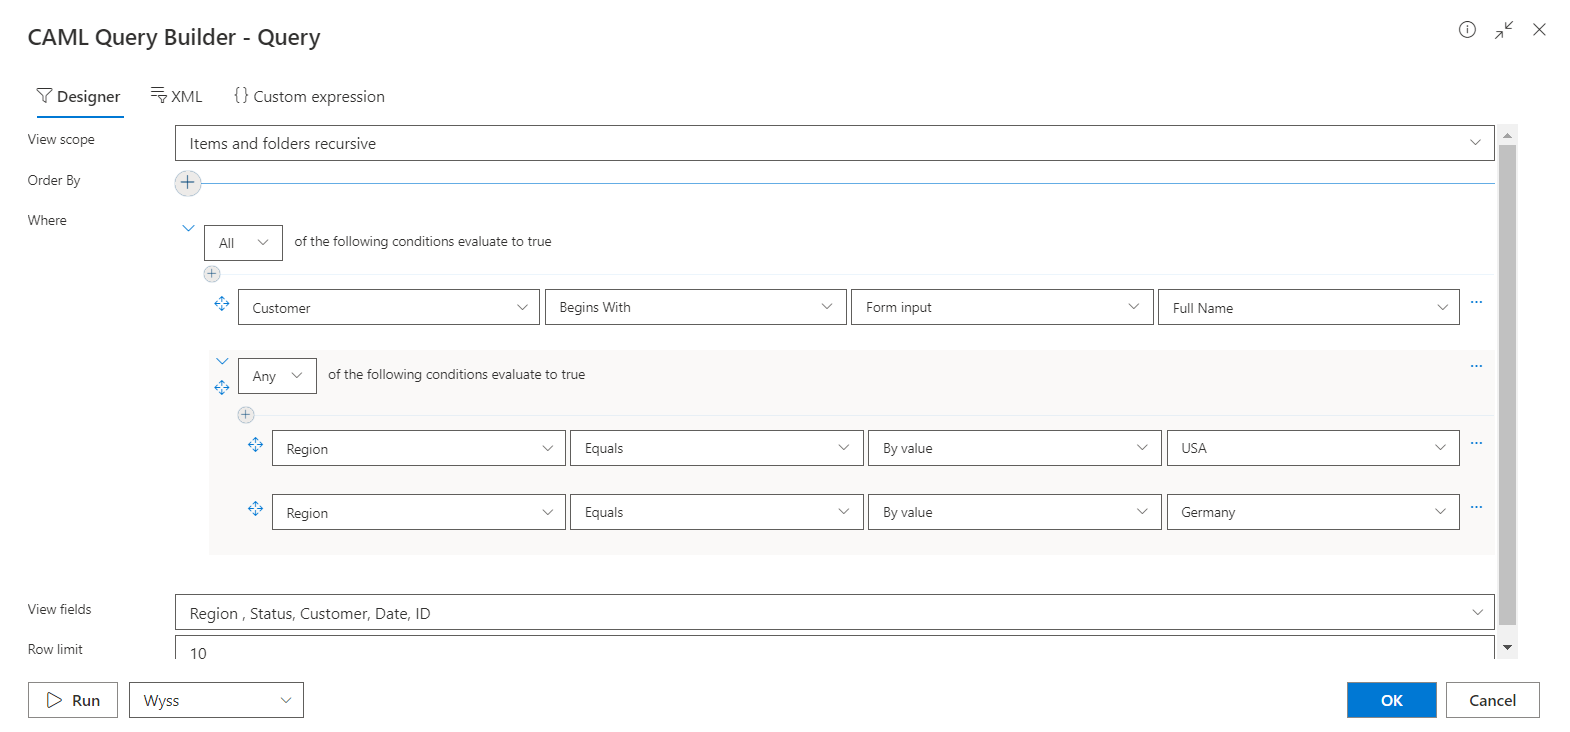
Task: Click the scrollbar up arrow
Action: 1507,135
